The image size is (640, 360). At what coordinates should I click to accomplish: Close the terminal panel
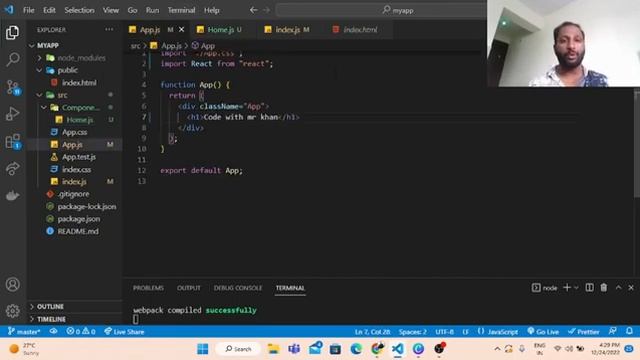point(631,288)
